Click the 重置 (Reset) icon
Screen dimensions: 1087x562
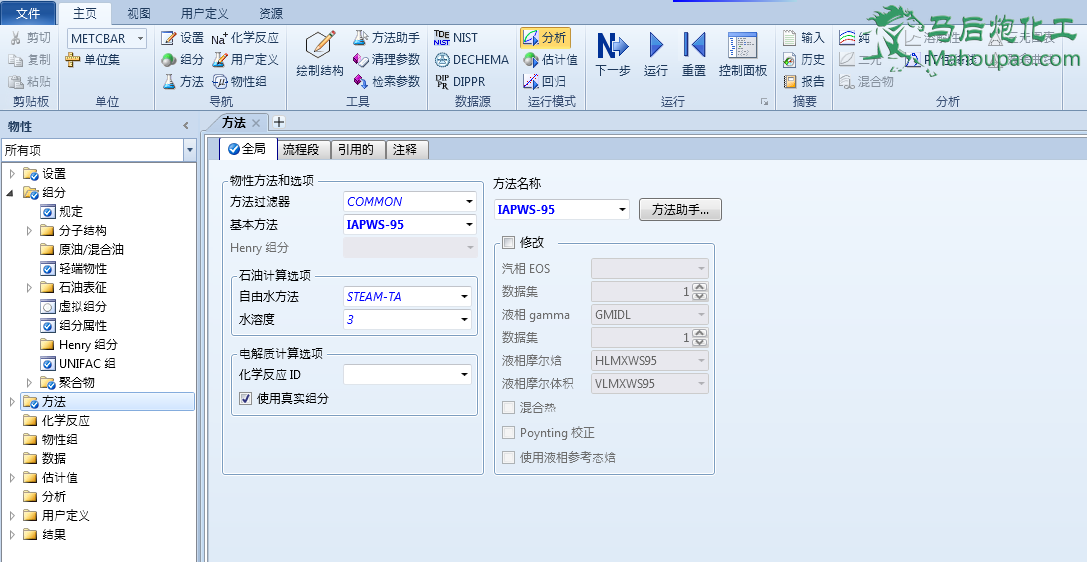pos(694,45)
